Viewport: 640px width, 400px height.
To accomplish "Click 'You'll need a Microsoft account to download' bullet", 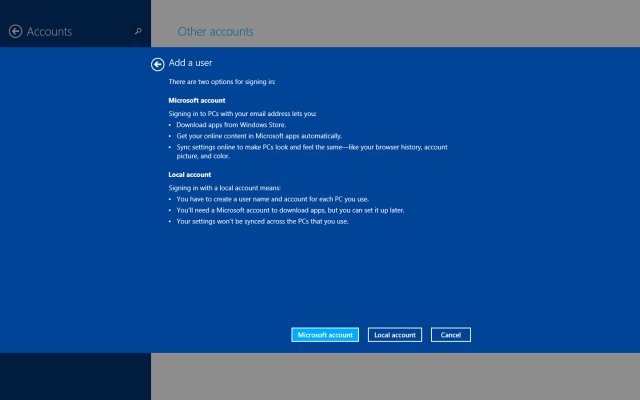I will (290, 210).
